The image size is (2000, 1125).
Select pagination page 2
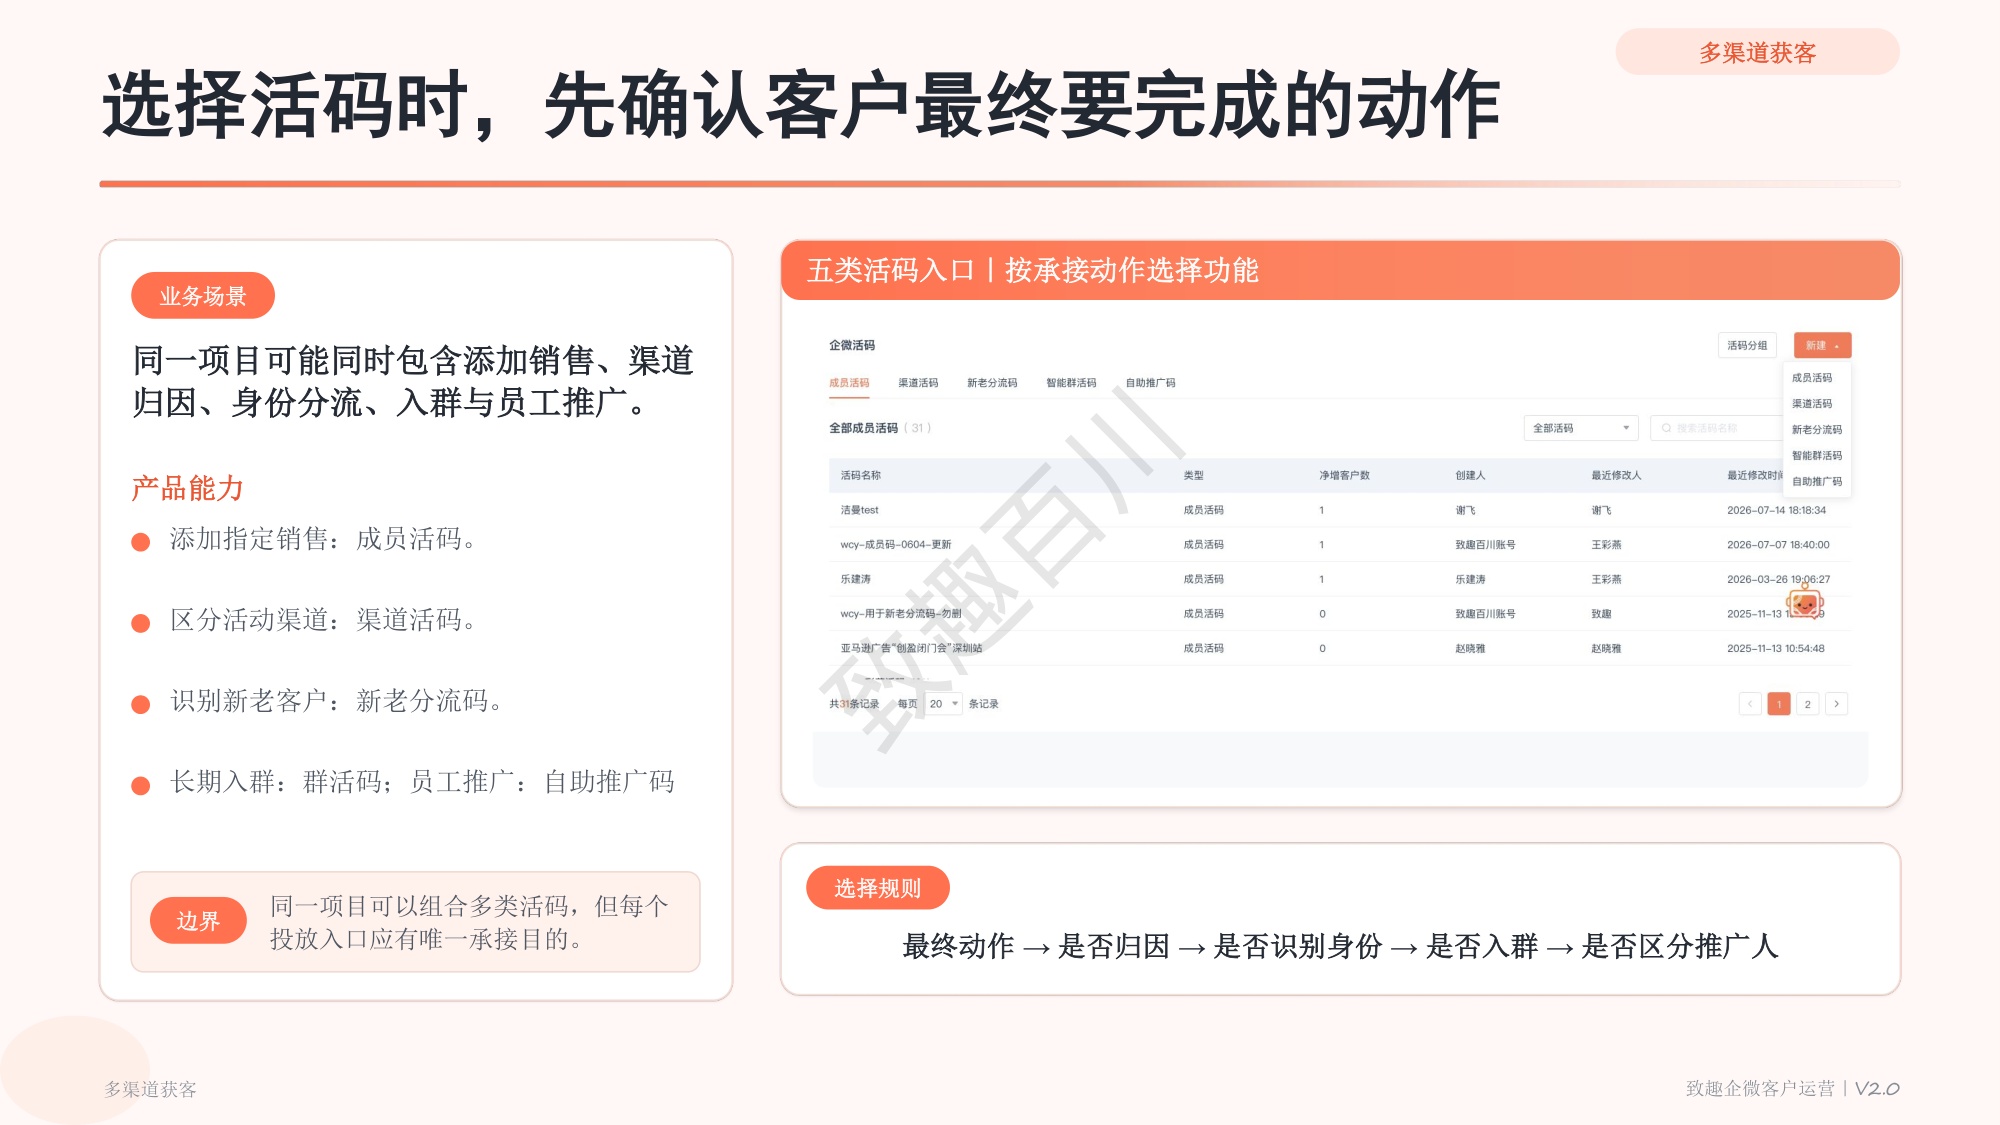coord(1807,704)
